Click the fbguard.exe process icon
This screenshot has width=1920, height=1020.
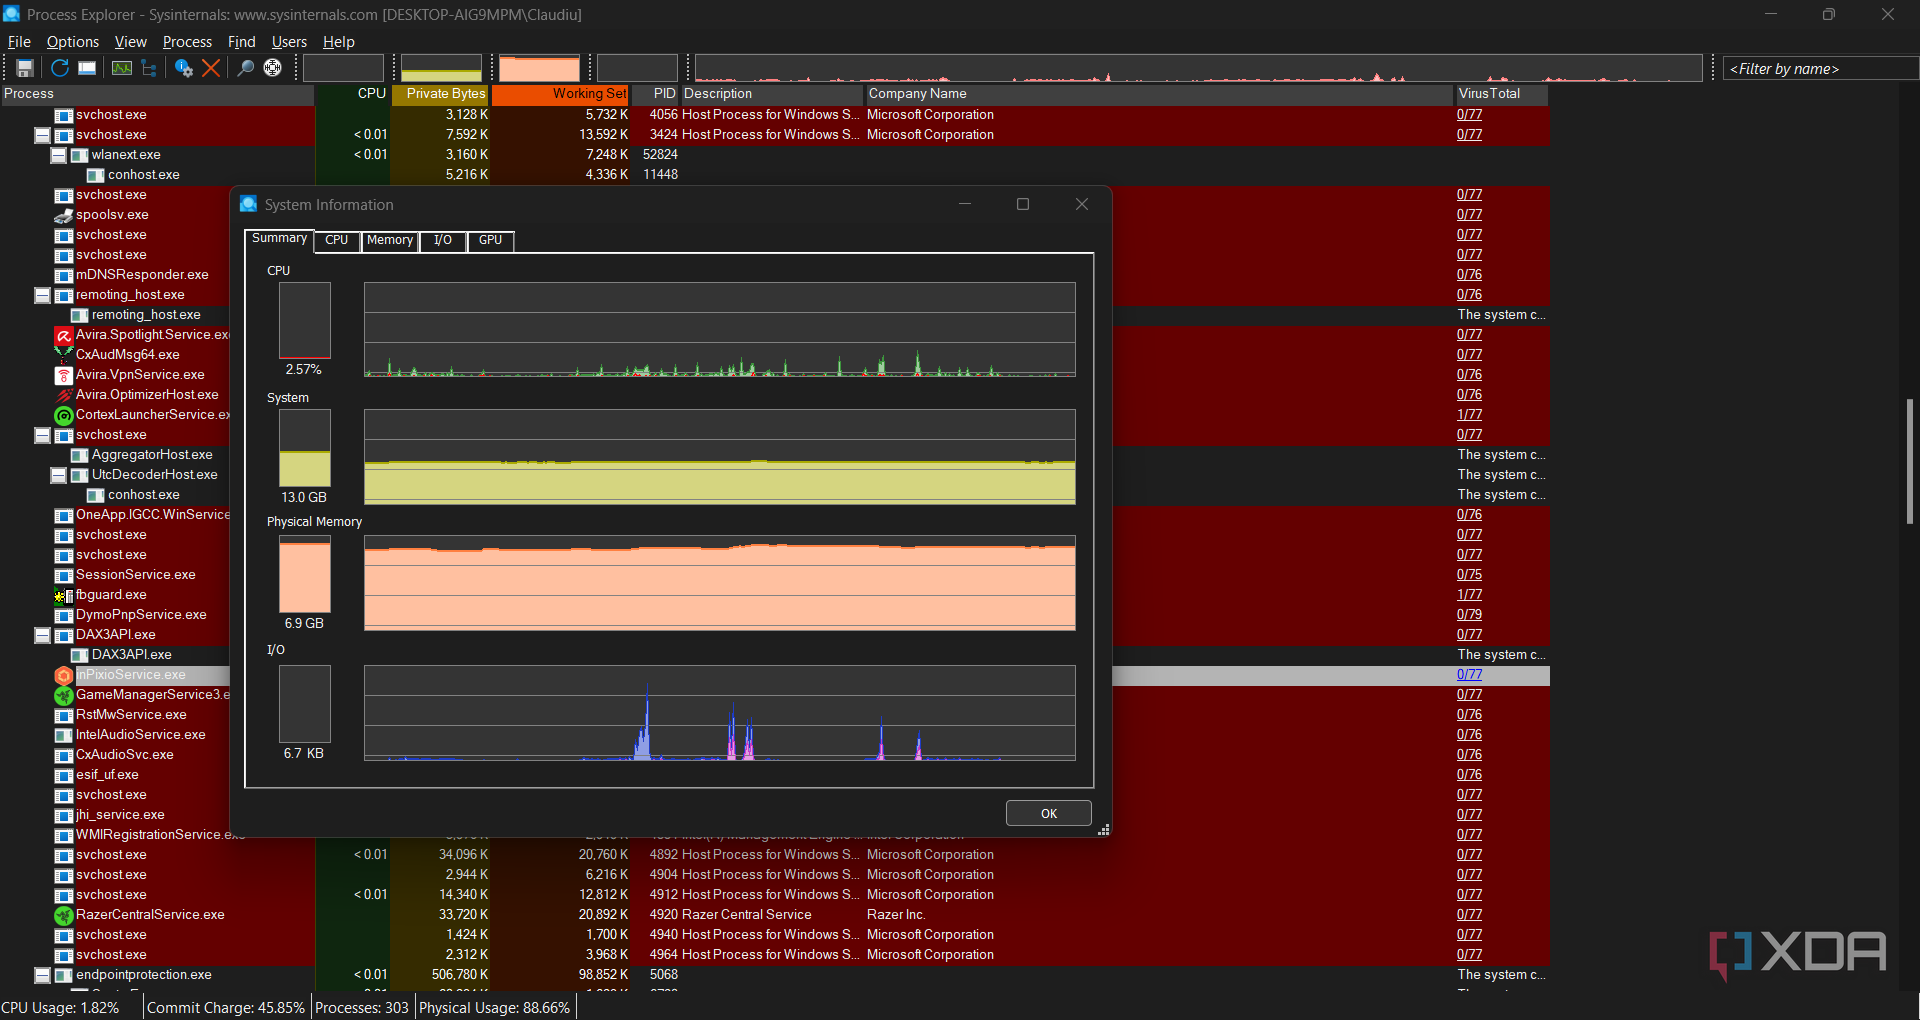[64, 595]
